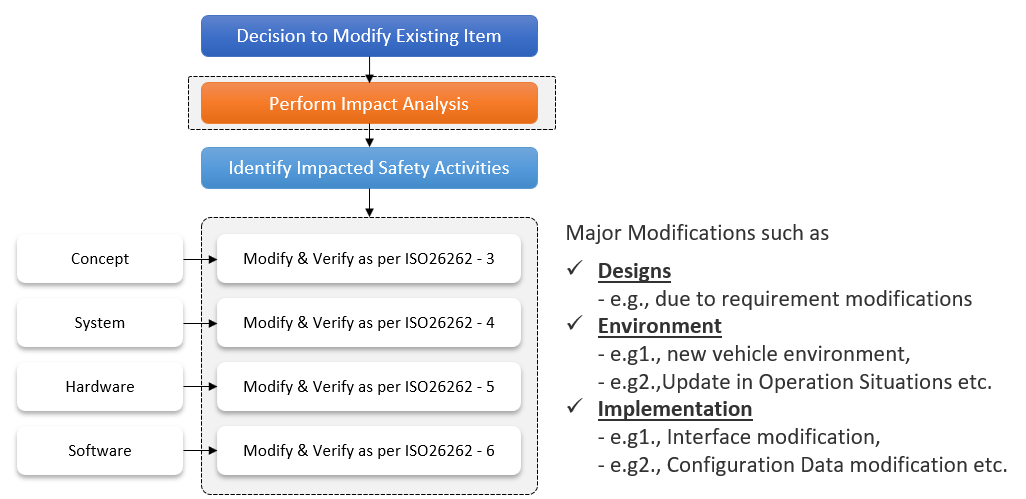Click the checkmark beside Implementation
This screenshot has height=499, width=1026.
pyautogui.click(x=575, y=407)
